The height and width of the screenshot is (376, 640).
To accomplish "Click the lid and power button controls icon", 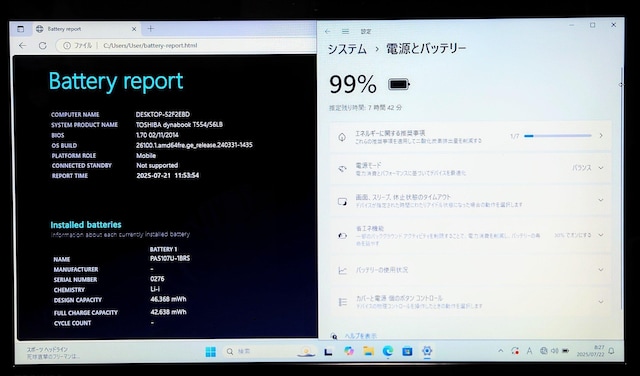I will click(342, 302).
